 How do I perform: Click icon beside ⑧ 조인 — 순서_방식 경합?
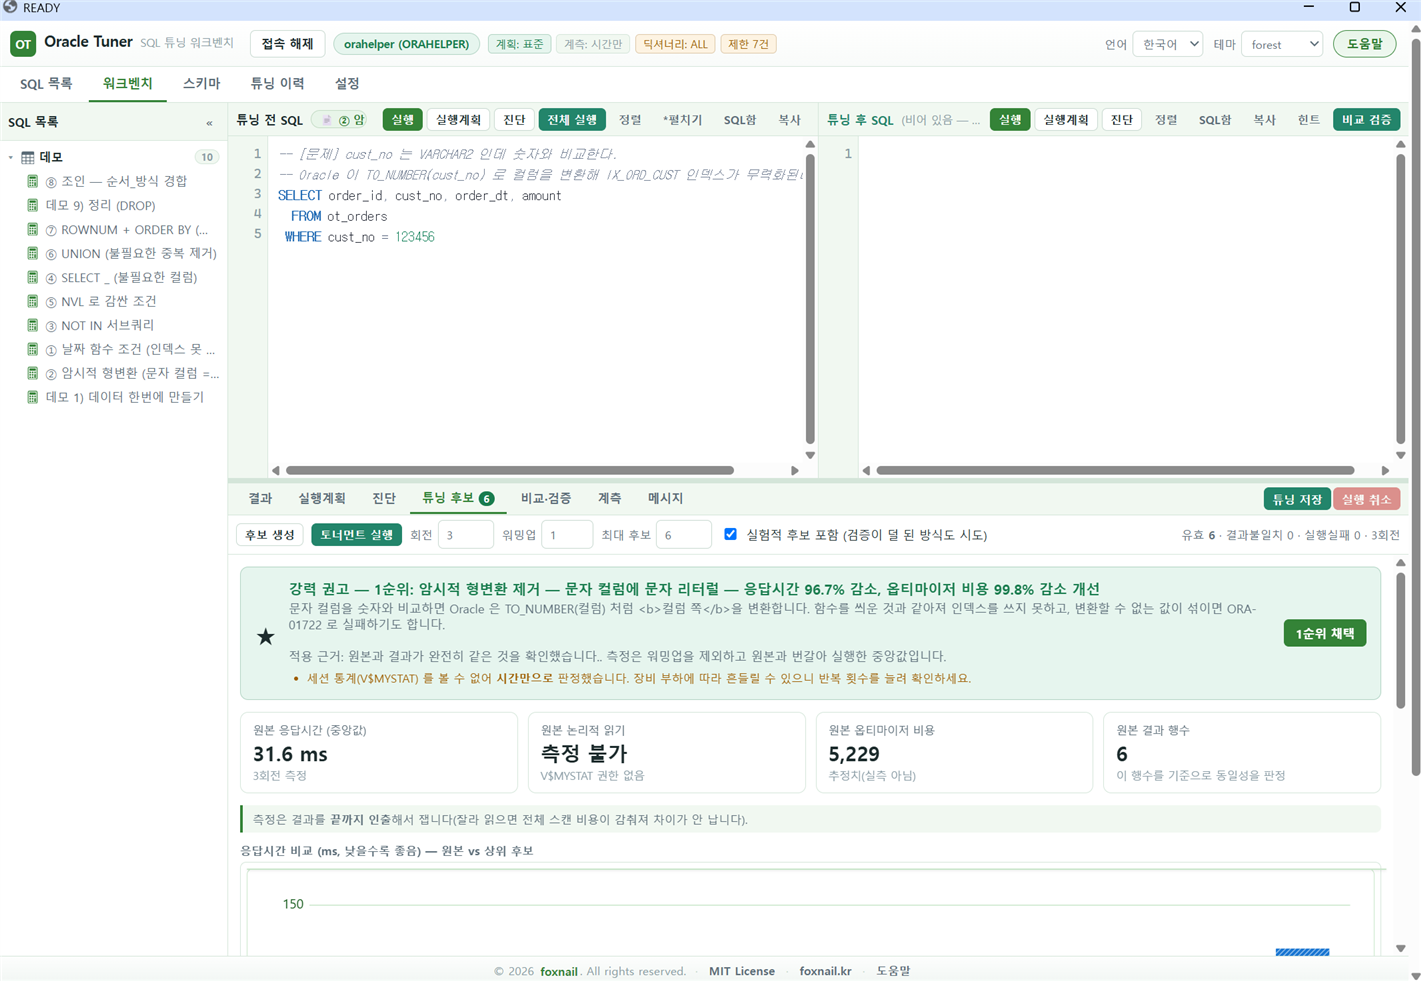[33, 181]
